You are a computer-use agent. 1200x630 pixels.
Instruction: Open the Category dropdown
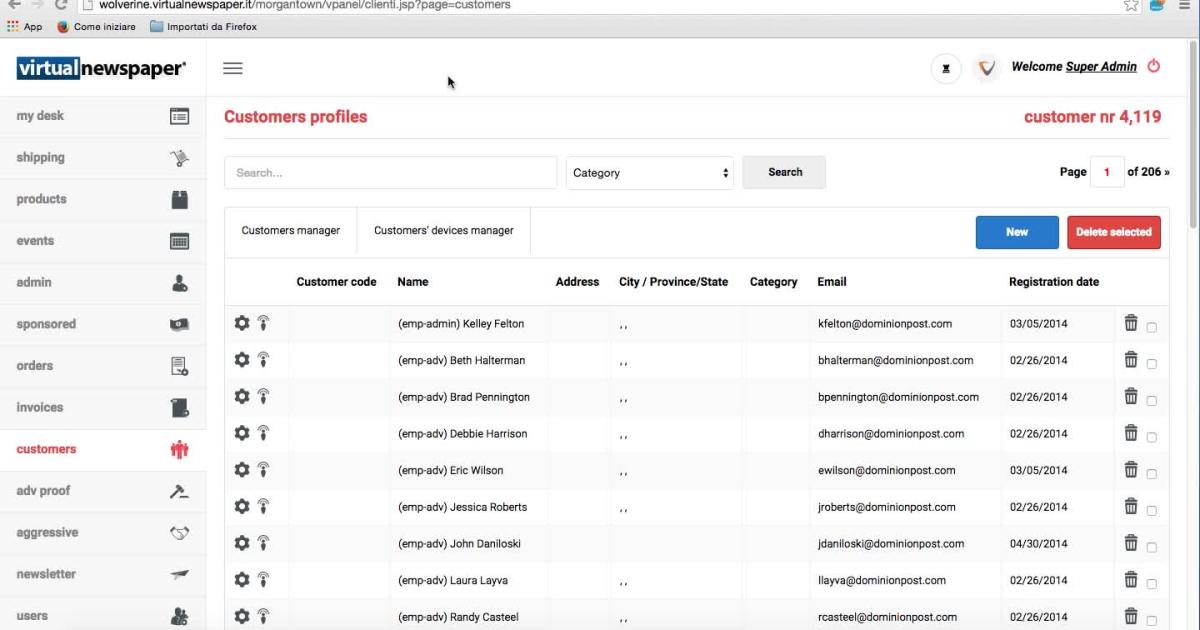(649, 173)
